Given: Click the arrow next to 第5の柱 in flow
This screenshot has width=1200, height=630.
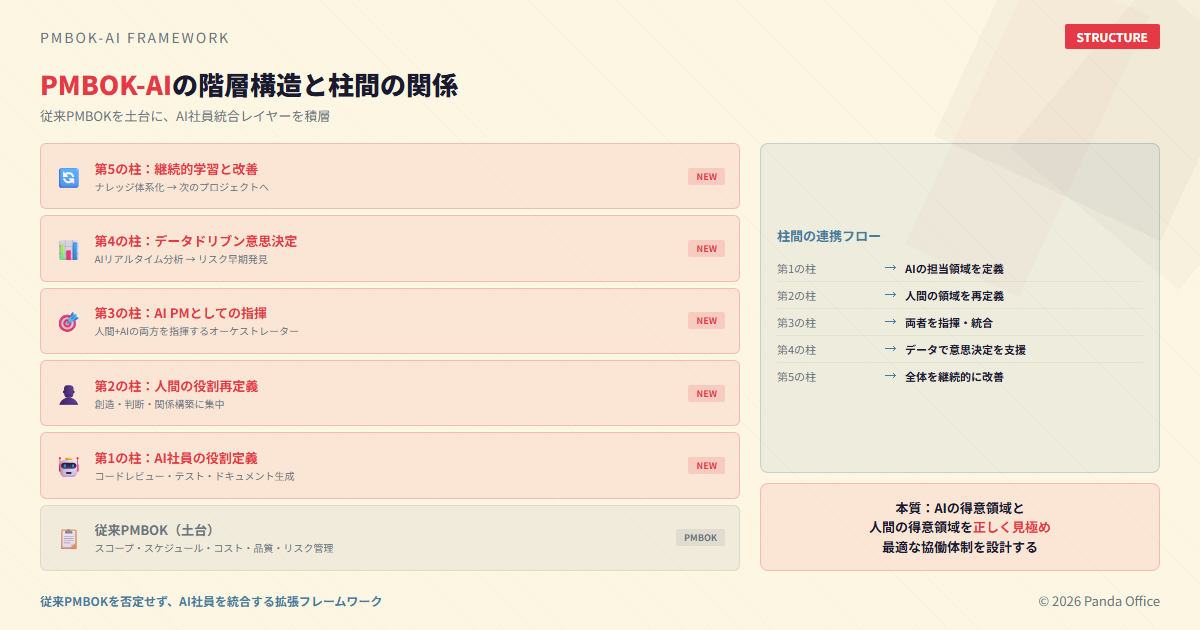Looking at the screenshot, I should pos(890,376).
